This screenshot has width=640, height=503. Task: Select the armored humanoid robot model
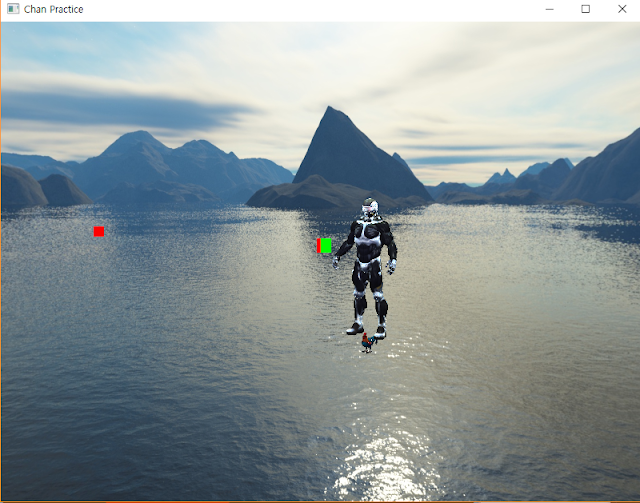pos(366,268)
